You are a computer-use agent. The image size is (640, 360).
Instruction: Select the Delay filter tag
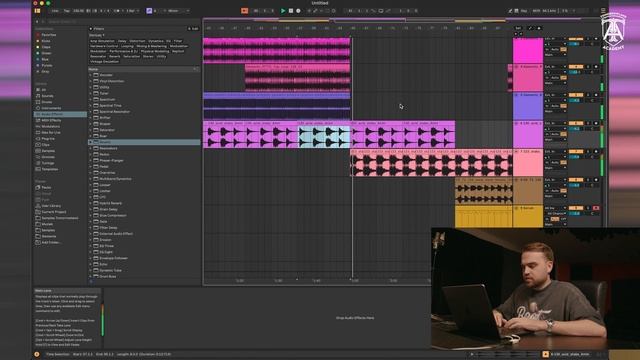point(122,41)
